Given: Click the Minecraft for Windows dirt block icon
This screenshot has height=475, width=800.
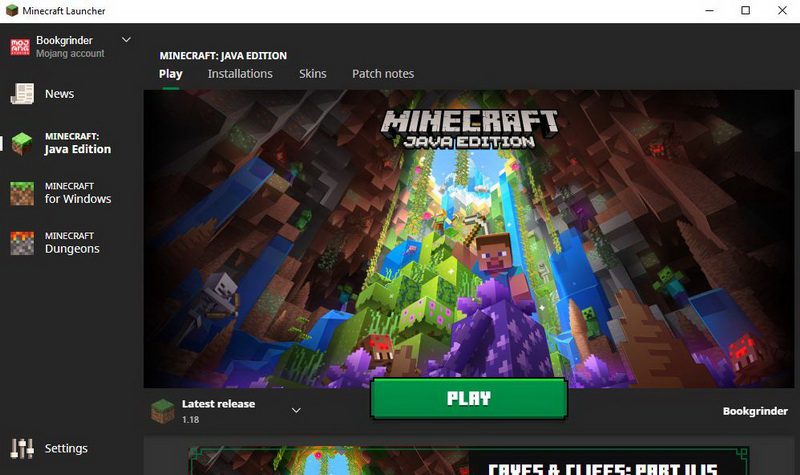Looking at the screenshot, I should pos(22,193).
